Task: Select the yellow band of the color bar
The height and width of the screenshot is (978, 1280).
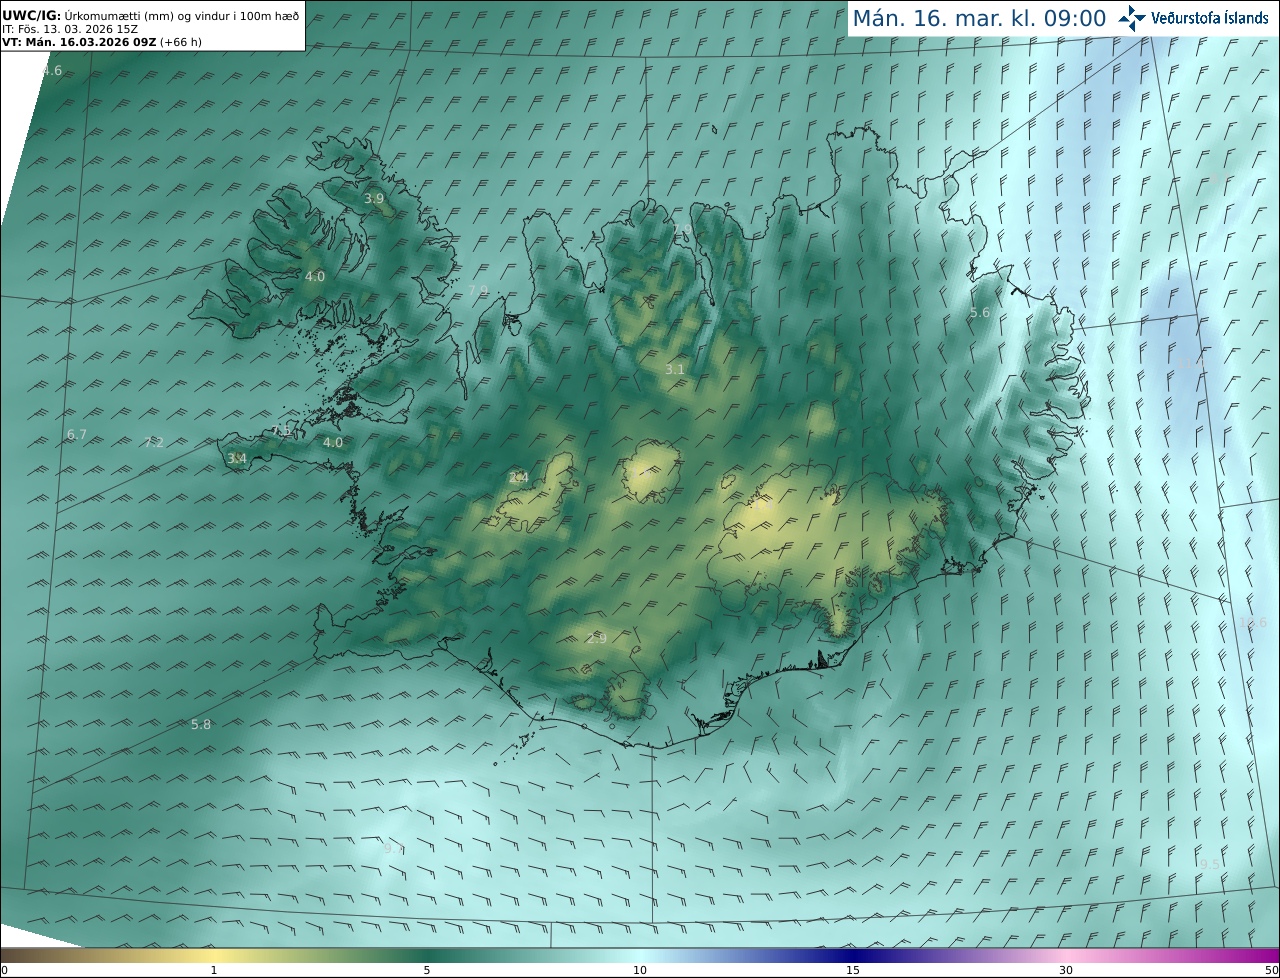Action: [x=214, y=955]
